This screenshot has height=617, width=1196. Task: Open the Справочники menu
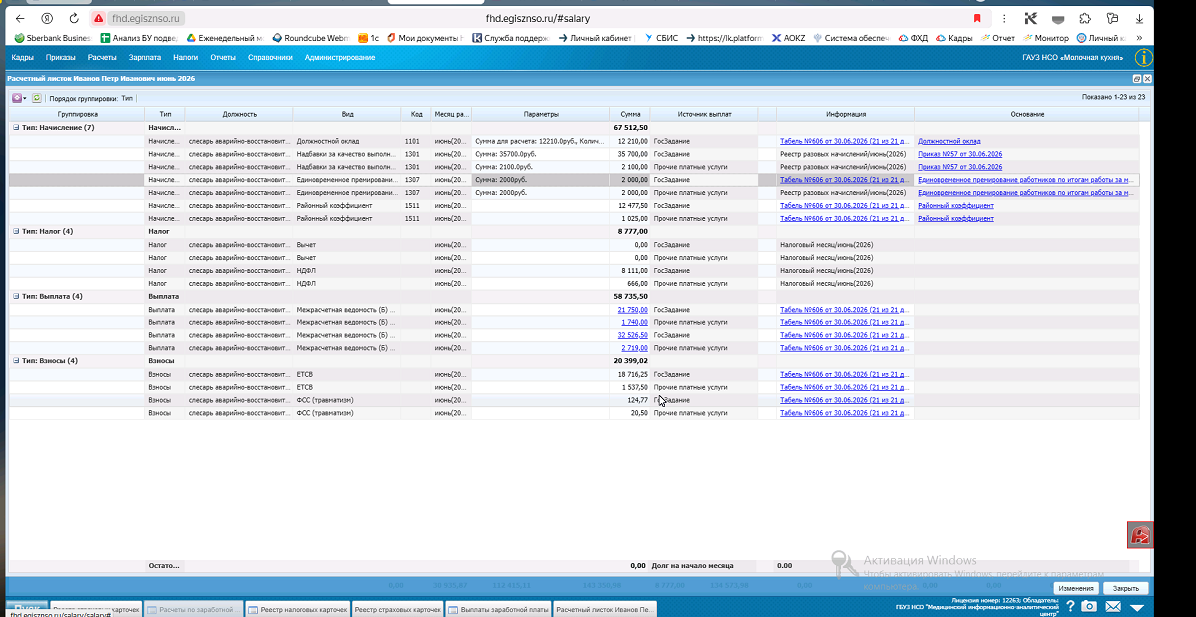[270, 57]
